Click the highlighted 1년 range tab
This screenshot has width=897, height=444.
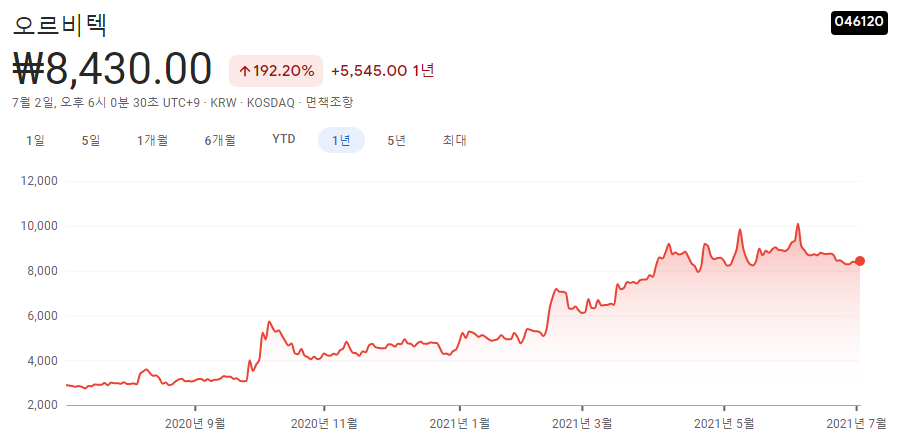pos(342,140)
